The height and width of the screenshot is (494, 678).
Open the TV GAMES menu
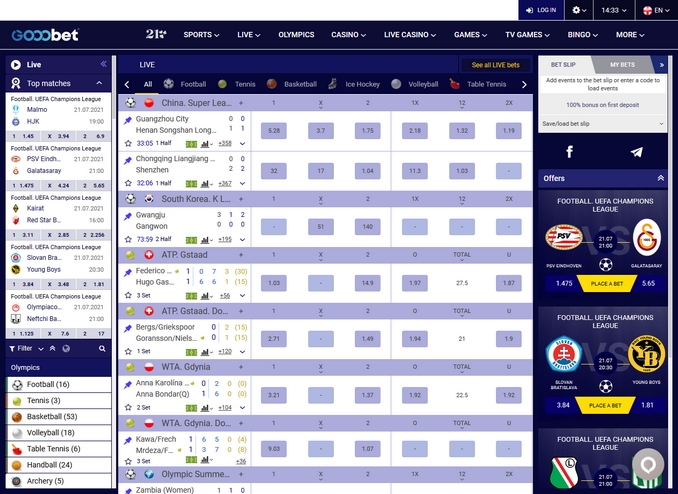(528, 35)
